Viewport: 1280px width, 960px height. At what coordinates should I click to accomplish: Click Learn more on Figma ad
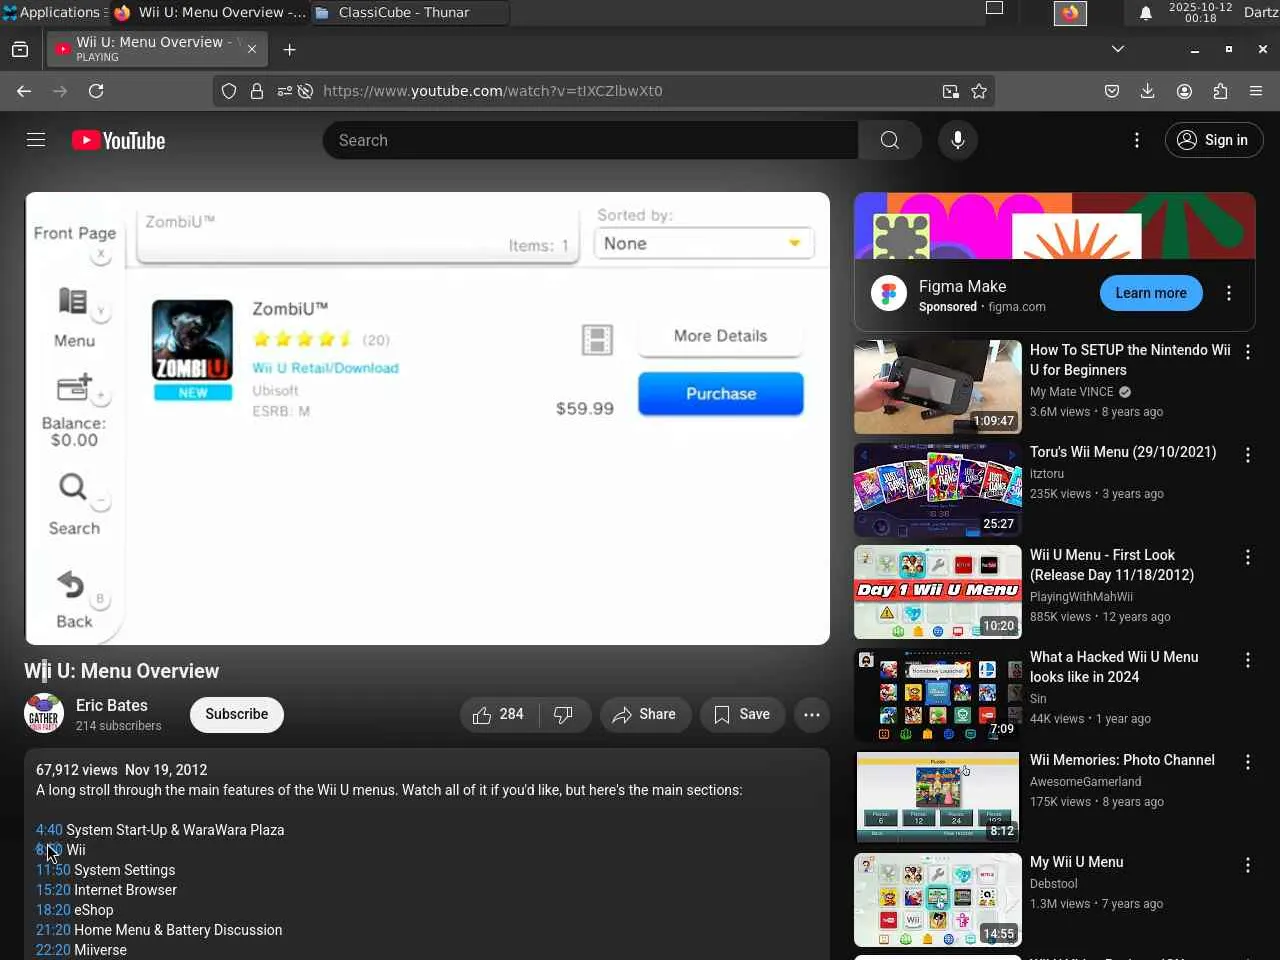1151,293
